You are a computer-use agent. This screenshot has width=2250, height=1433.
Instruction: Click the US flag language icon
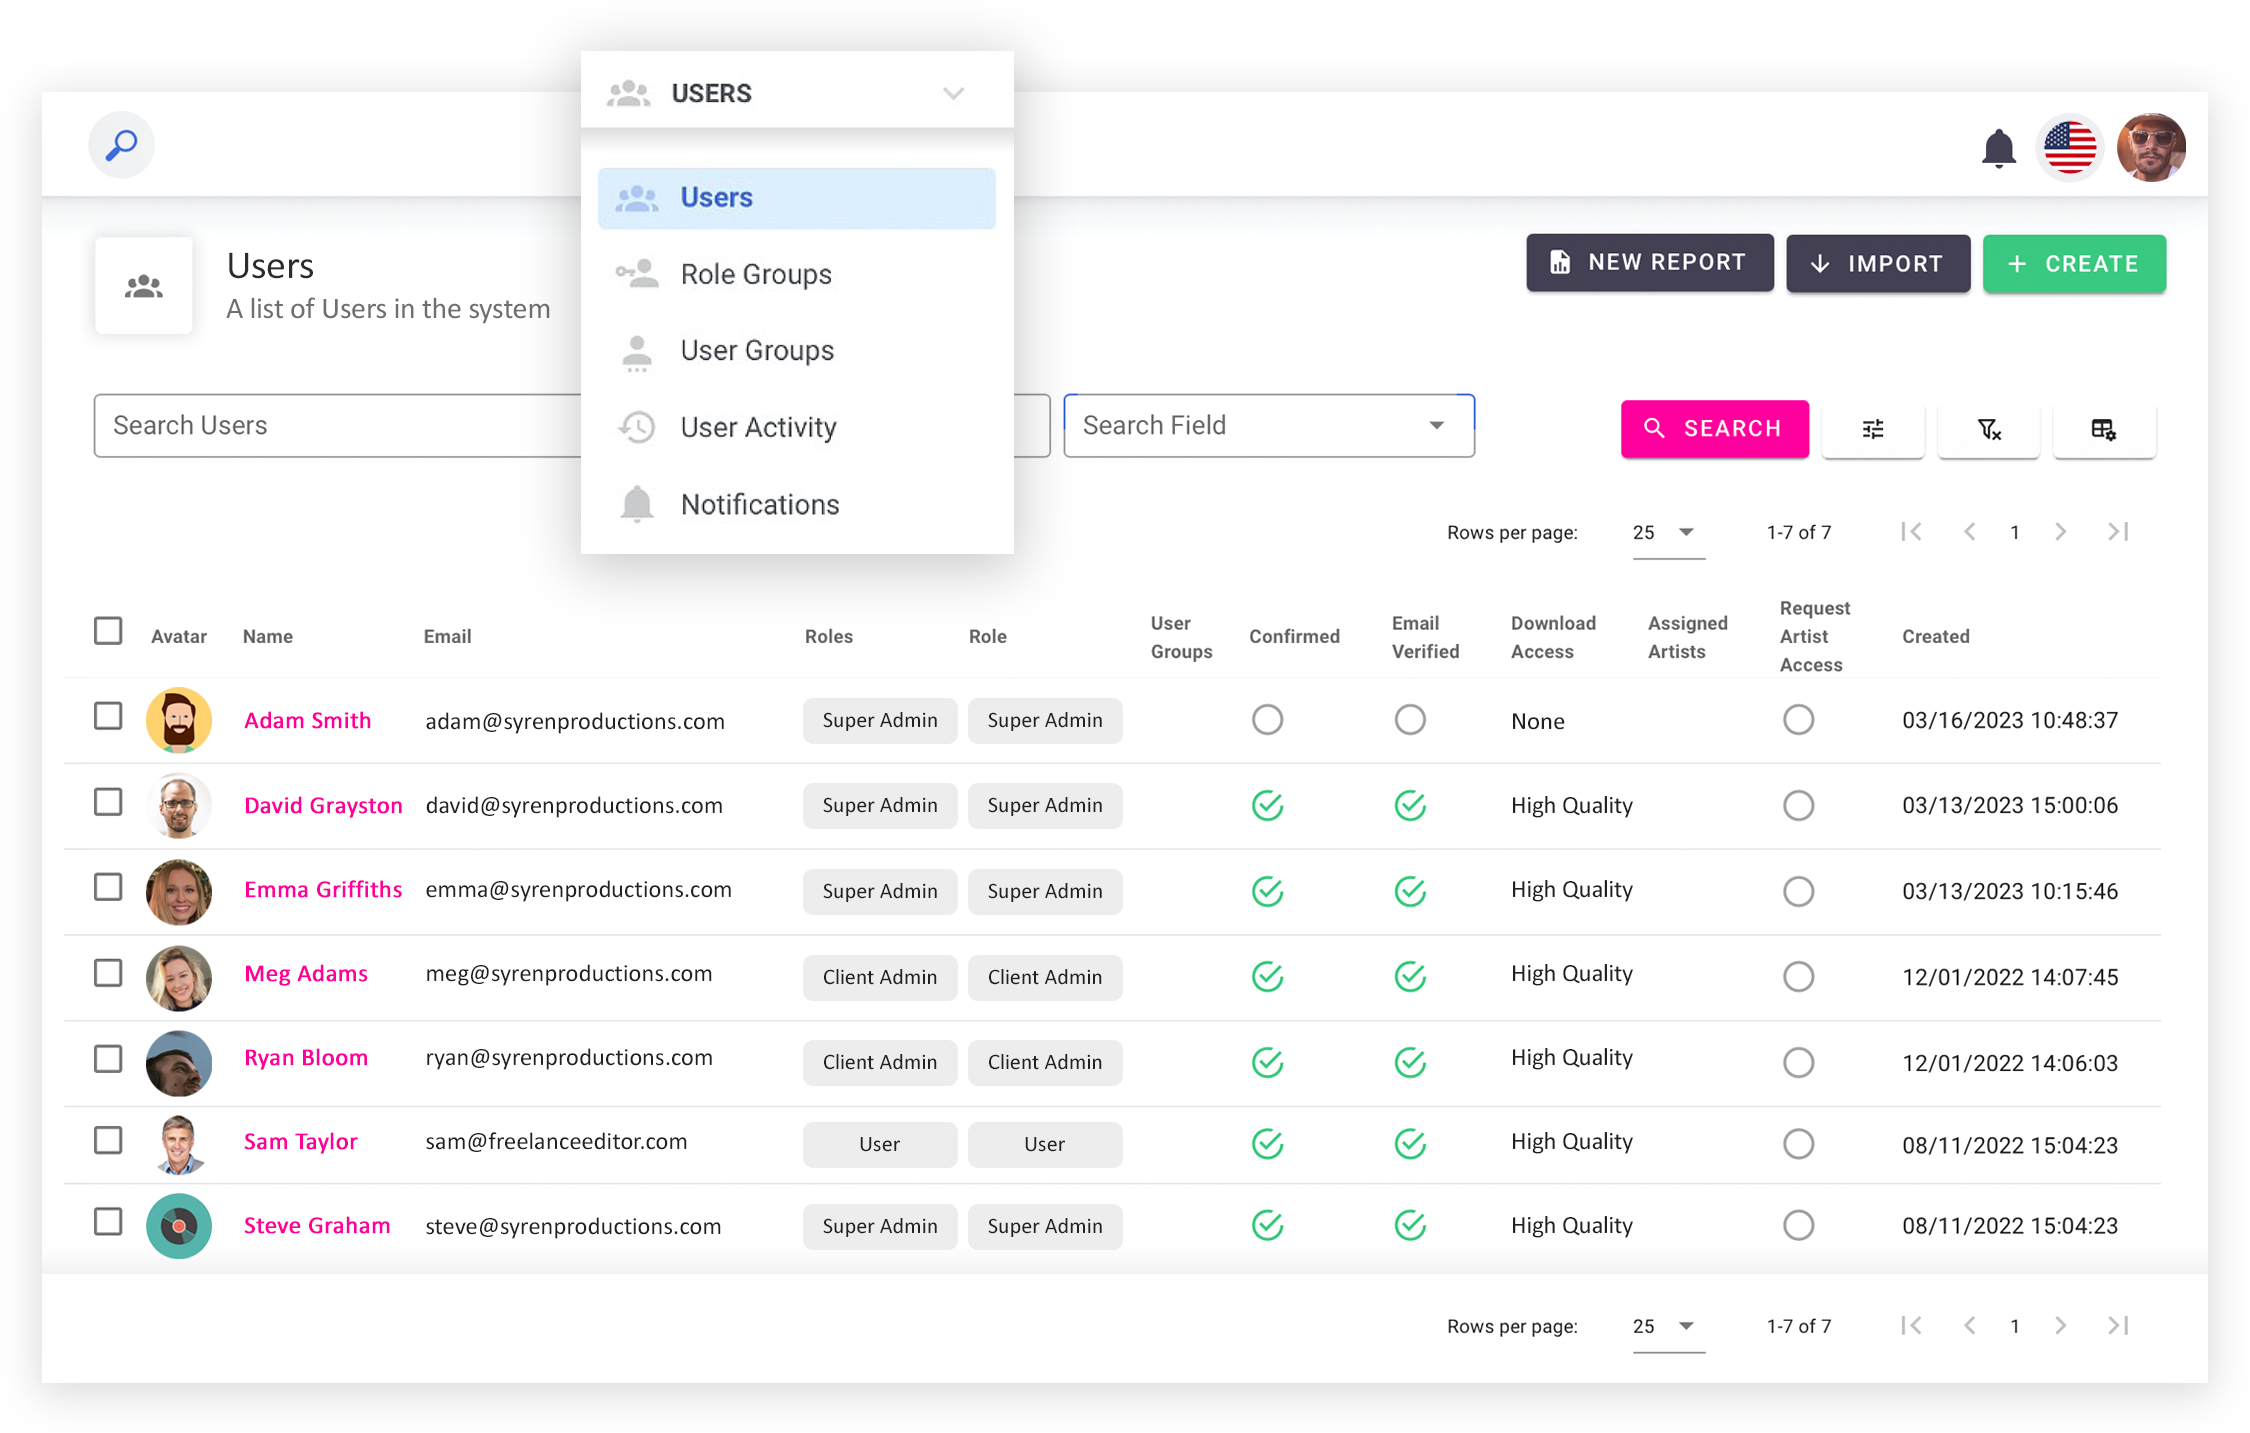click(2069, 148)
